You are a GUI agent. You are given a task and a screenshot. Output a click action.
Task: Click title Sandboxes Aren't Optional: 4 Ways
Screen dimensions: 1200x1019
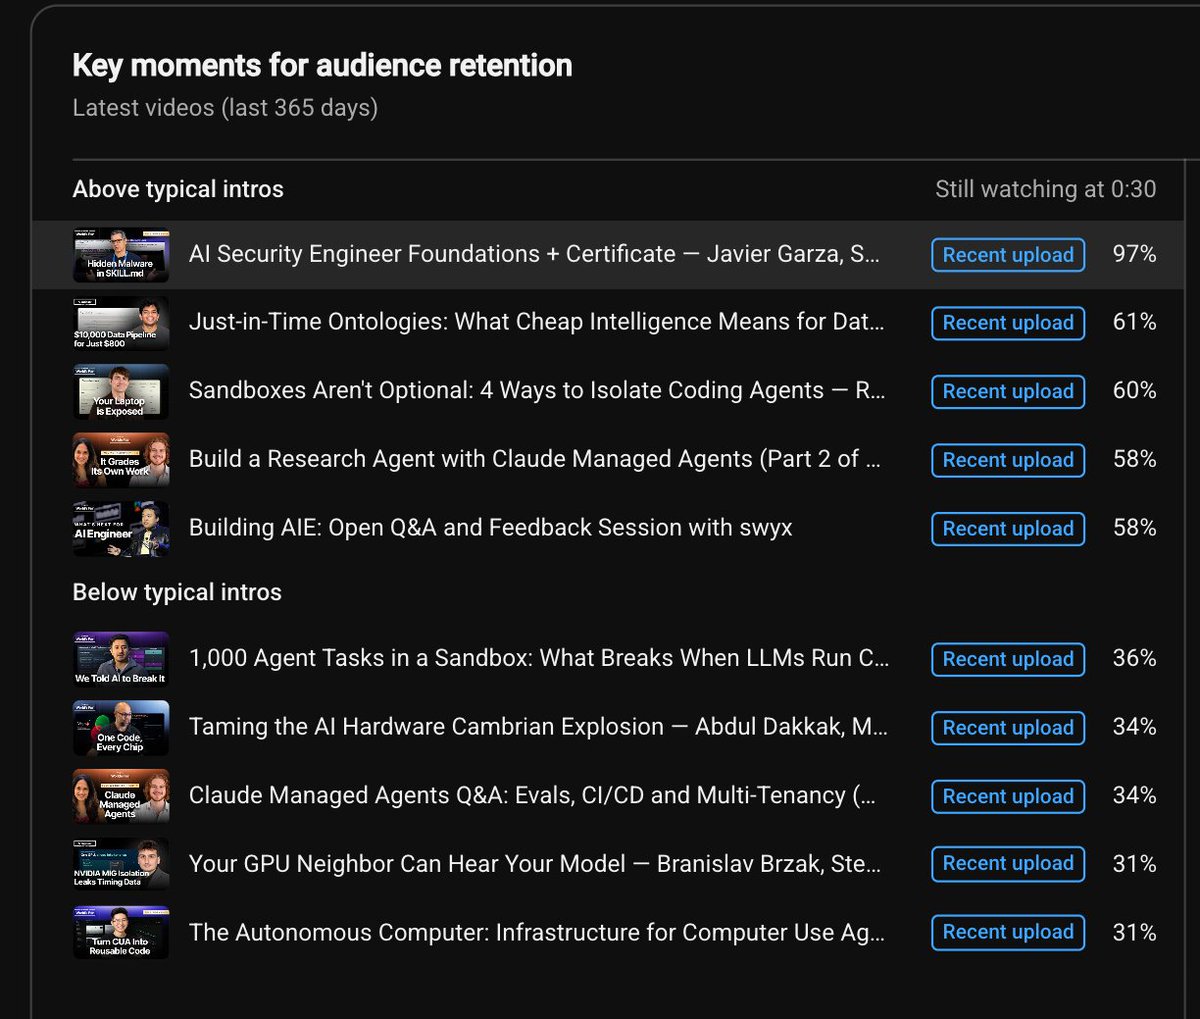tap(536, 390)
